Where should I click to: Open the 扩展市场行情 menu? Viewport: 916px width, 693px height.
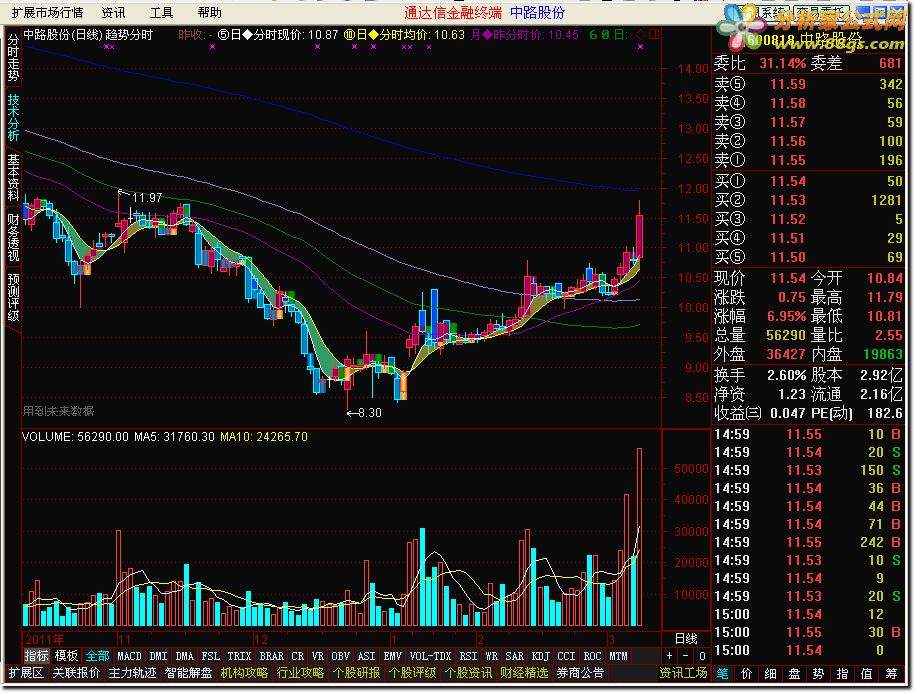pos(47,12)
